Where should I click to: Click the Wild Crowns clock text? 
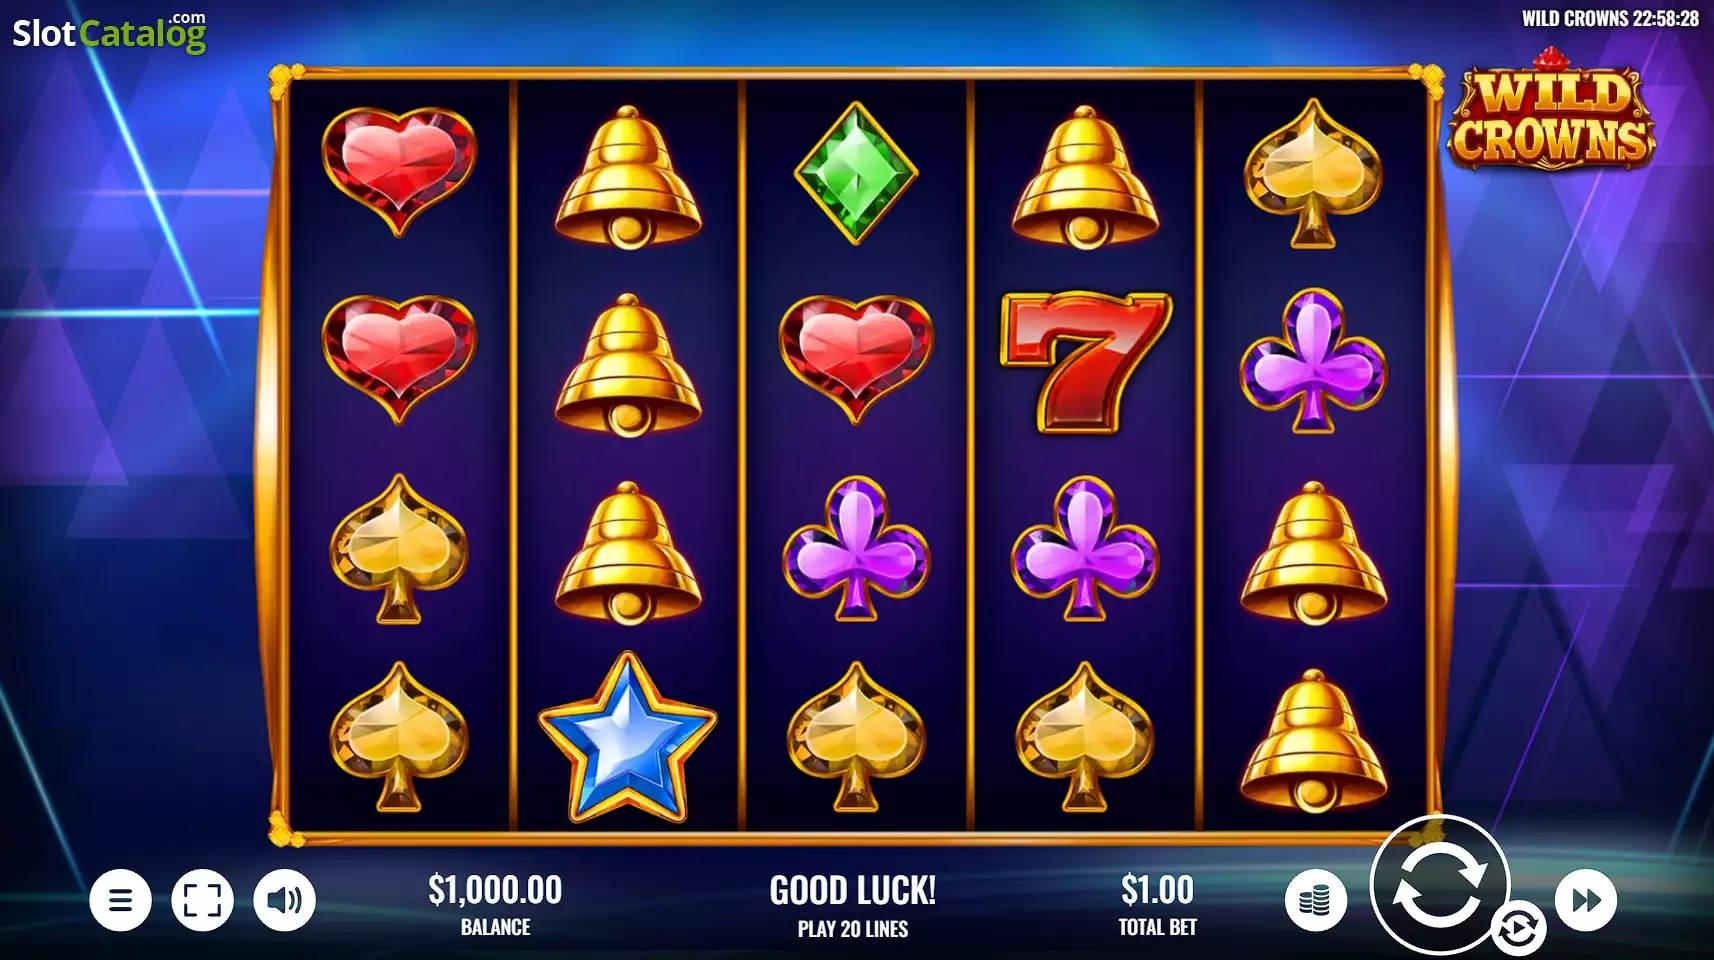[x=1610, y=19]
